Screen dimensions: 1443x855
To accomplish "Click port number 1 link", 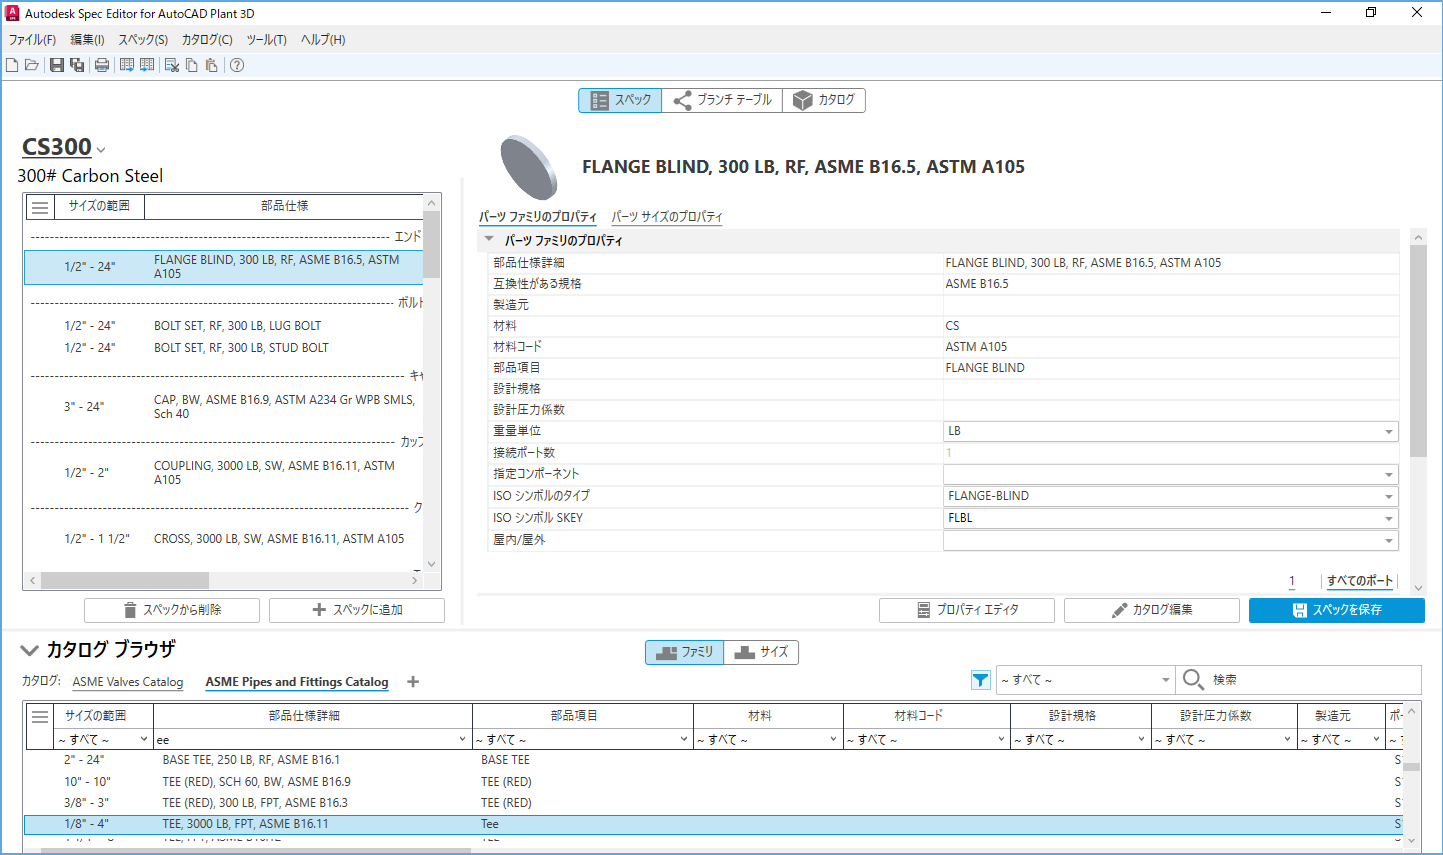I will tap(1292, 581).
